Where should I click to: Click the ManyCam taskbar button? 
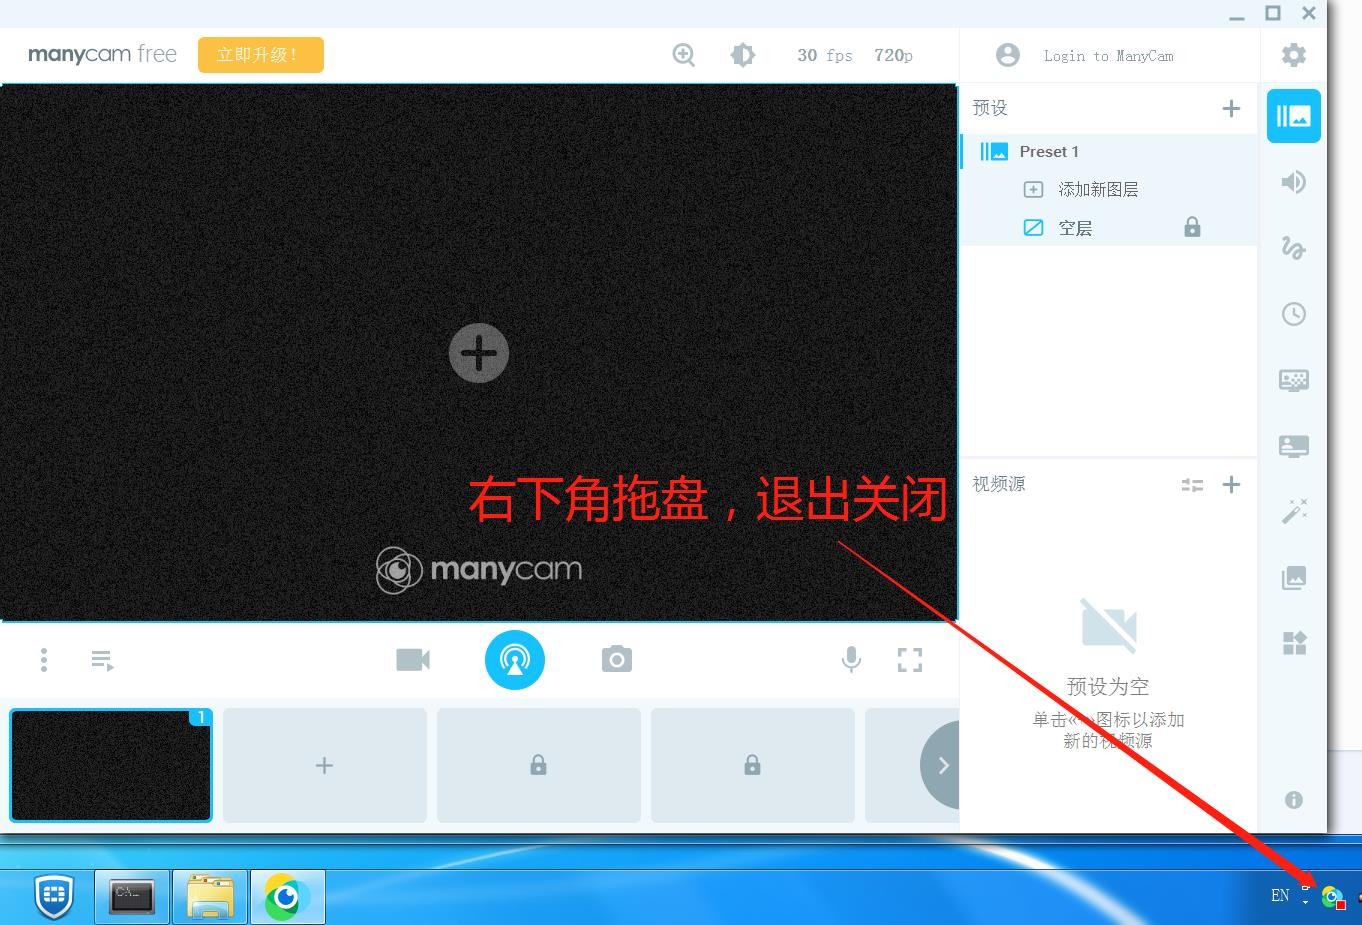pyautogui.click(x=288, y=896)
